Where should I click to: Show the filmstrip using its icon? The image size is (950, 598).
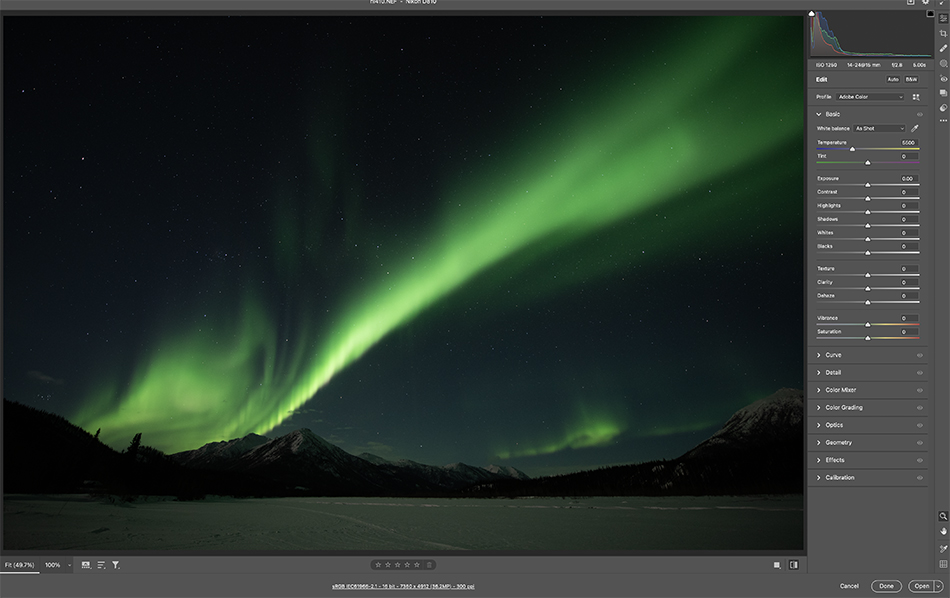[86, 565]
